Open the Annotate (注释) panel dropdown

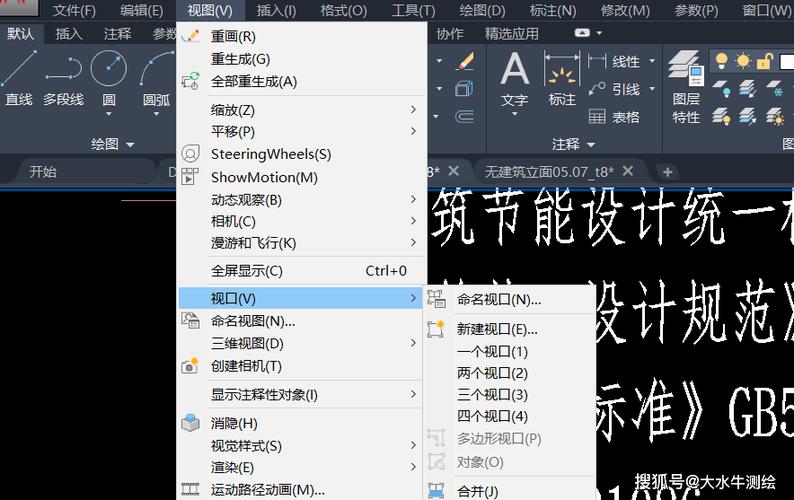[590, 145]
